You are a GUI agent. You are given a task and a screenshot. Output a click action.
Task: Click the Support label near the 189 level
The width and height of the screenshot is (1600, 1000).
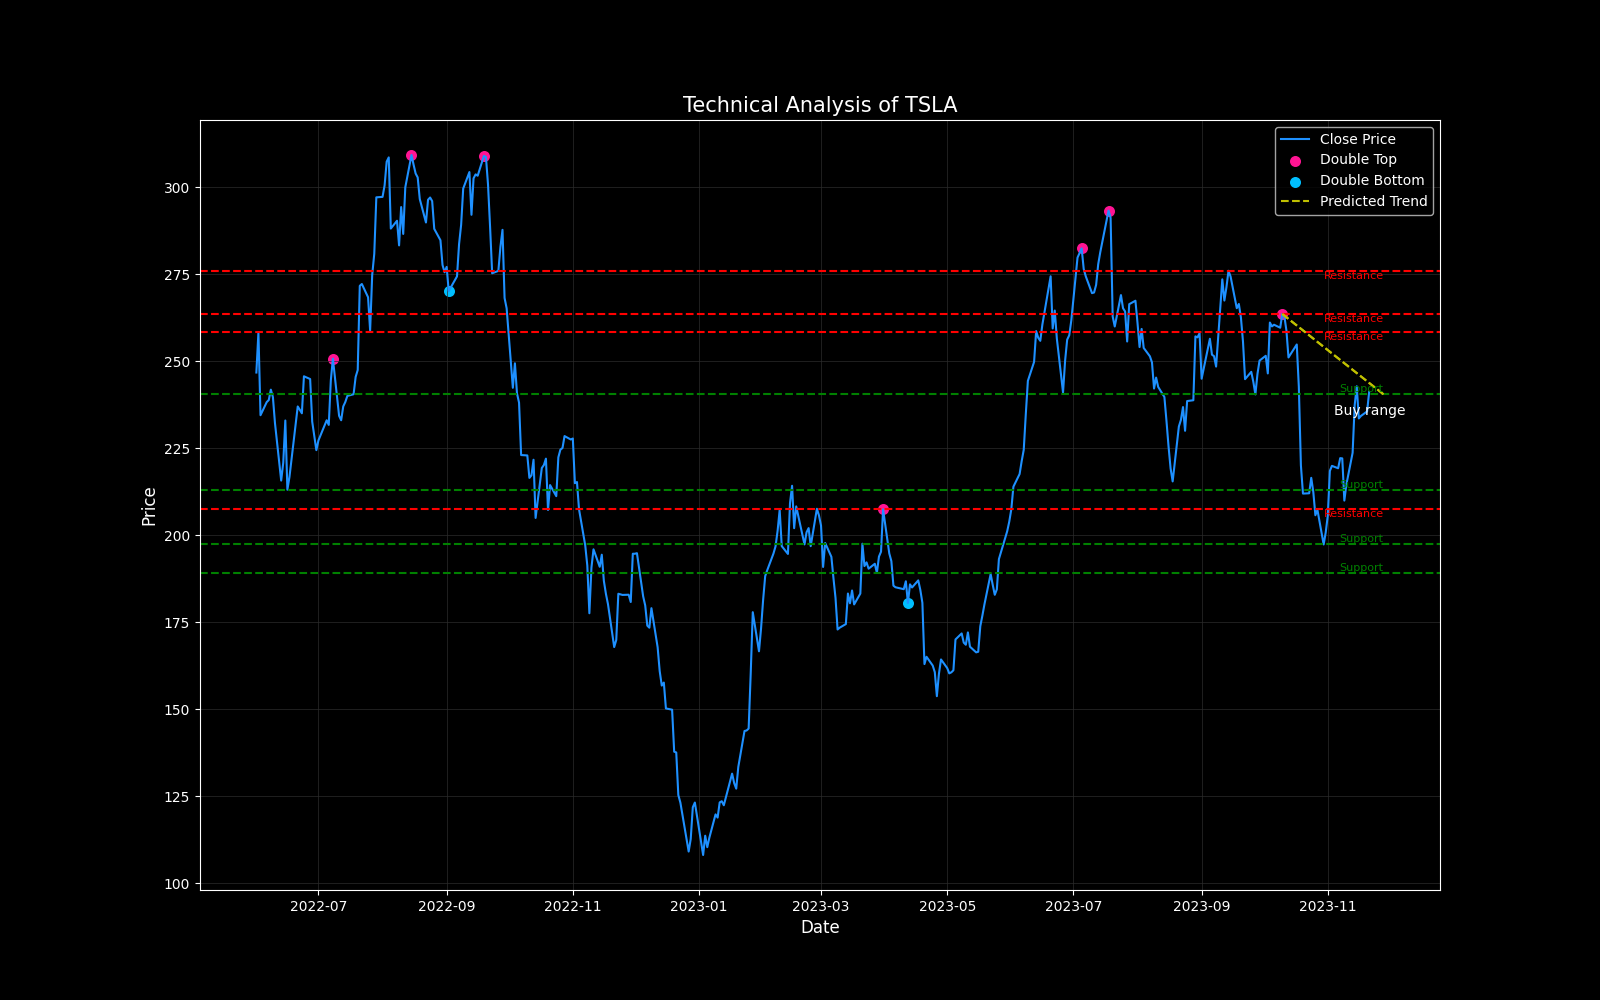click(x=1361, y=568)
